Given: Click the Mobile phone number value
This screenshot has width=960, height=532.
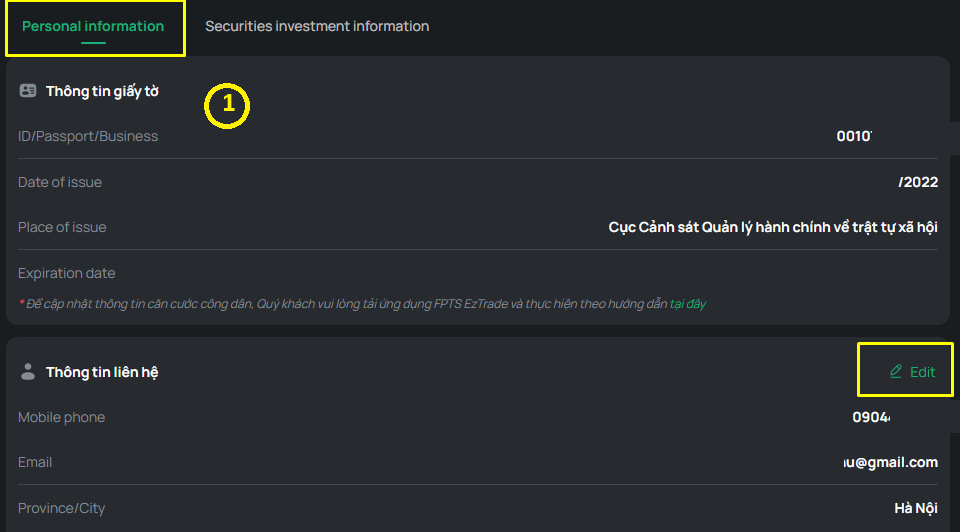Looking at the screenshot, I should (871, 417).
